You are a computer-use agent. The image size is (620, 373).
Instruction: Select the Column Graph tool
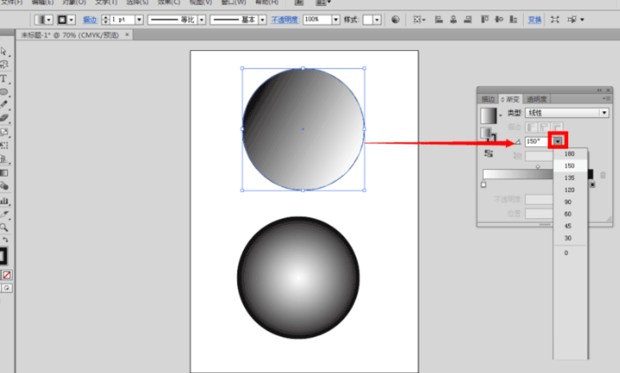4,201
